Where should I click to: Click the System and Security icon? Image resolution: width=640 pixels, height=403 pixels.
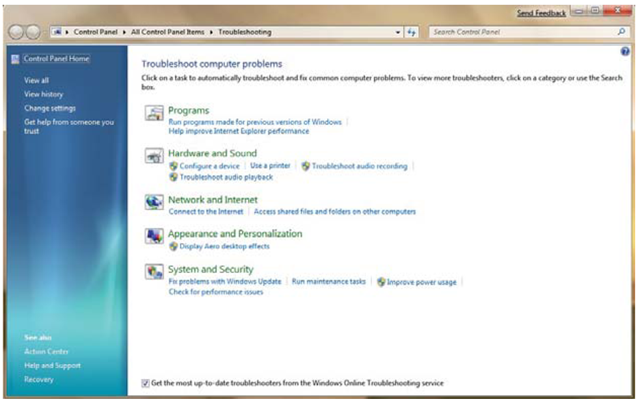[x=154, y=272]
